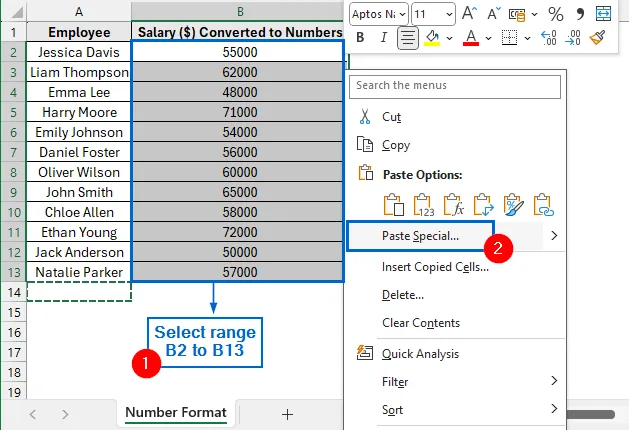Click Decrease Decimal icon
This screenshot has width=629, height=430.
[572, 38]
